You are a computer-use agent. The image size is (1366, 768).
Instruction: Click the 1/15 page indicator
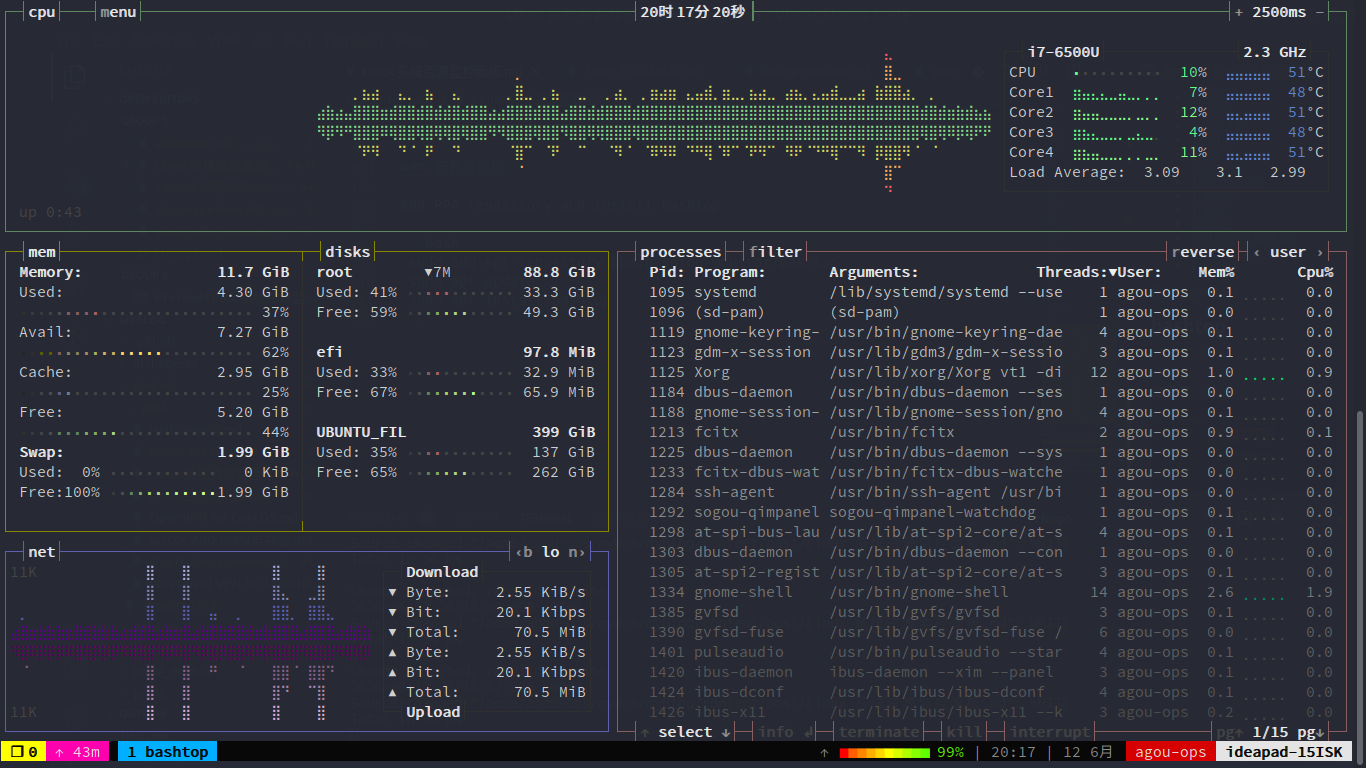(x=1270, y=732)
